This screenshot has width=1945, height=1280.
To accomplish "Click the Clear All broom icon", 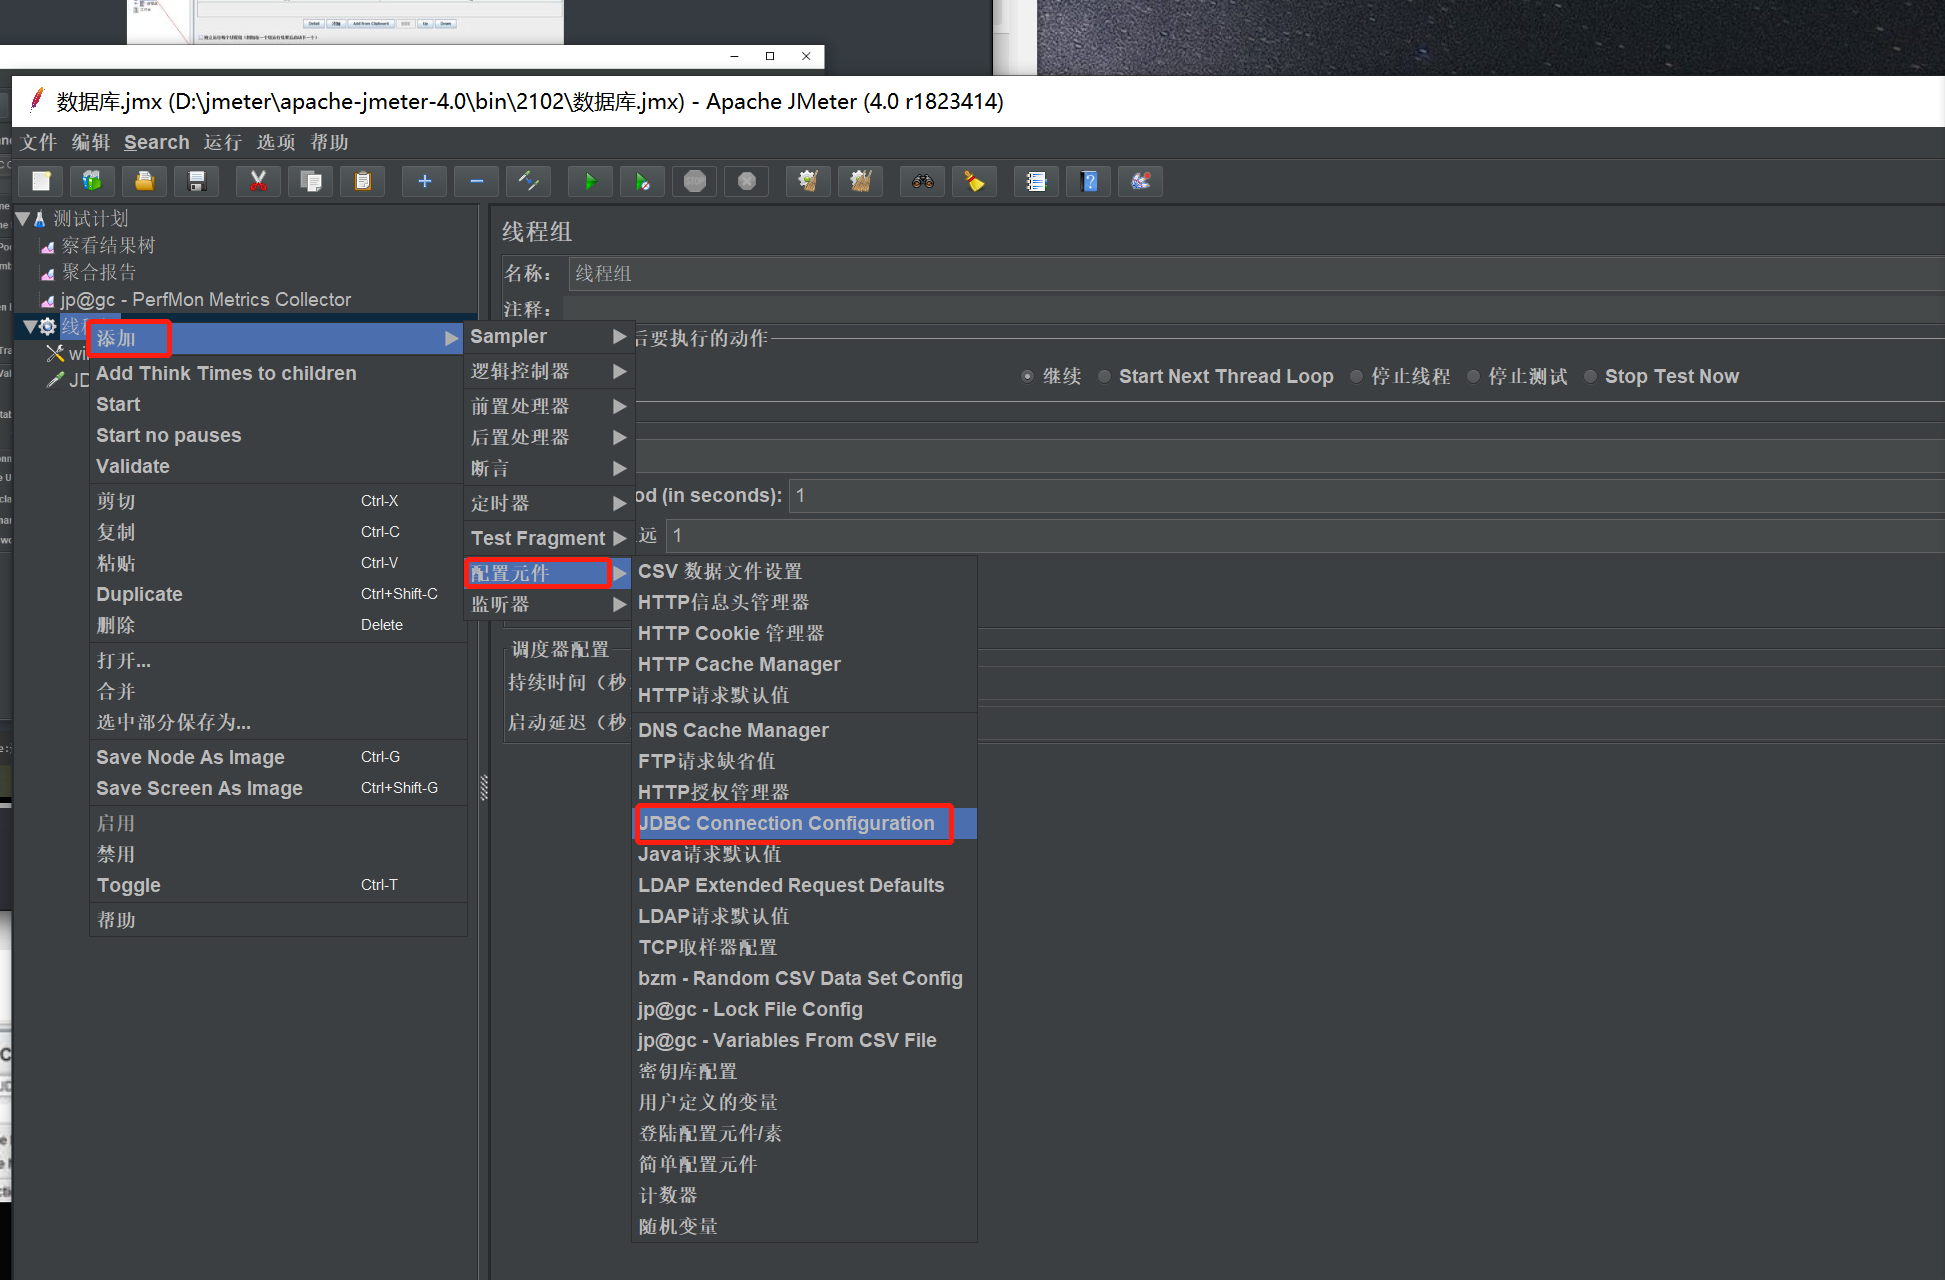I will (x=860, y=181).
